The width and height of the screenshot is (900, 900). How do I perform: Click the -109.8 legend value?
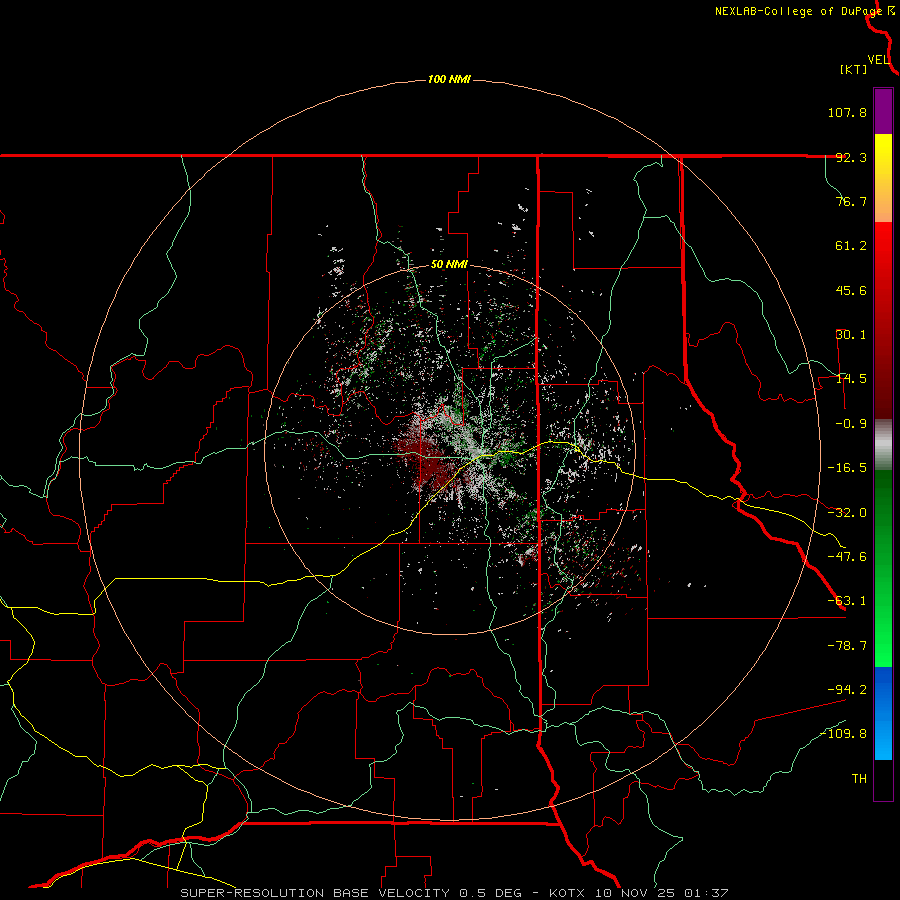point(844,734)
